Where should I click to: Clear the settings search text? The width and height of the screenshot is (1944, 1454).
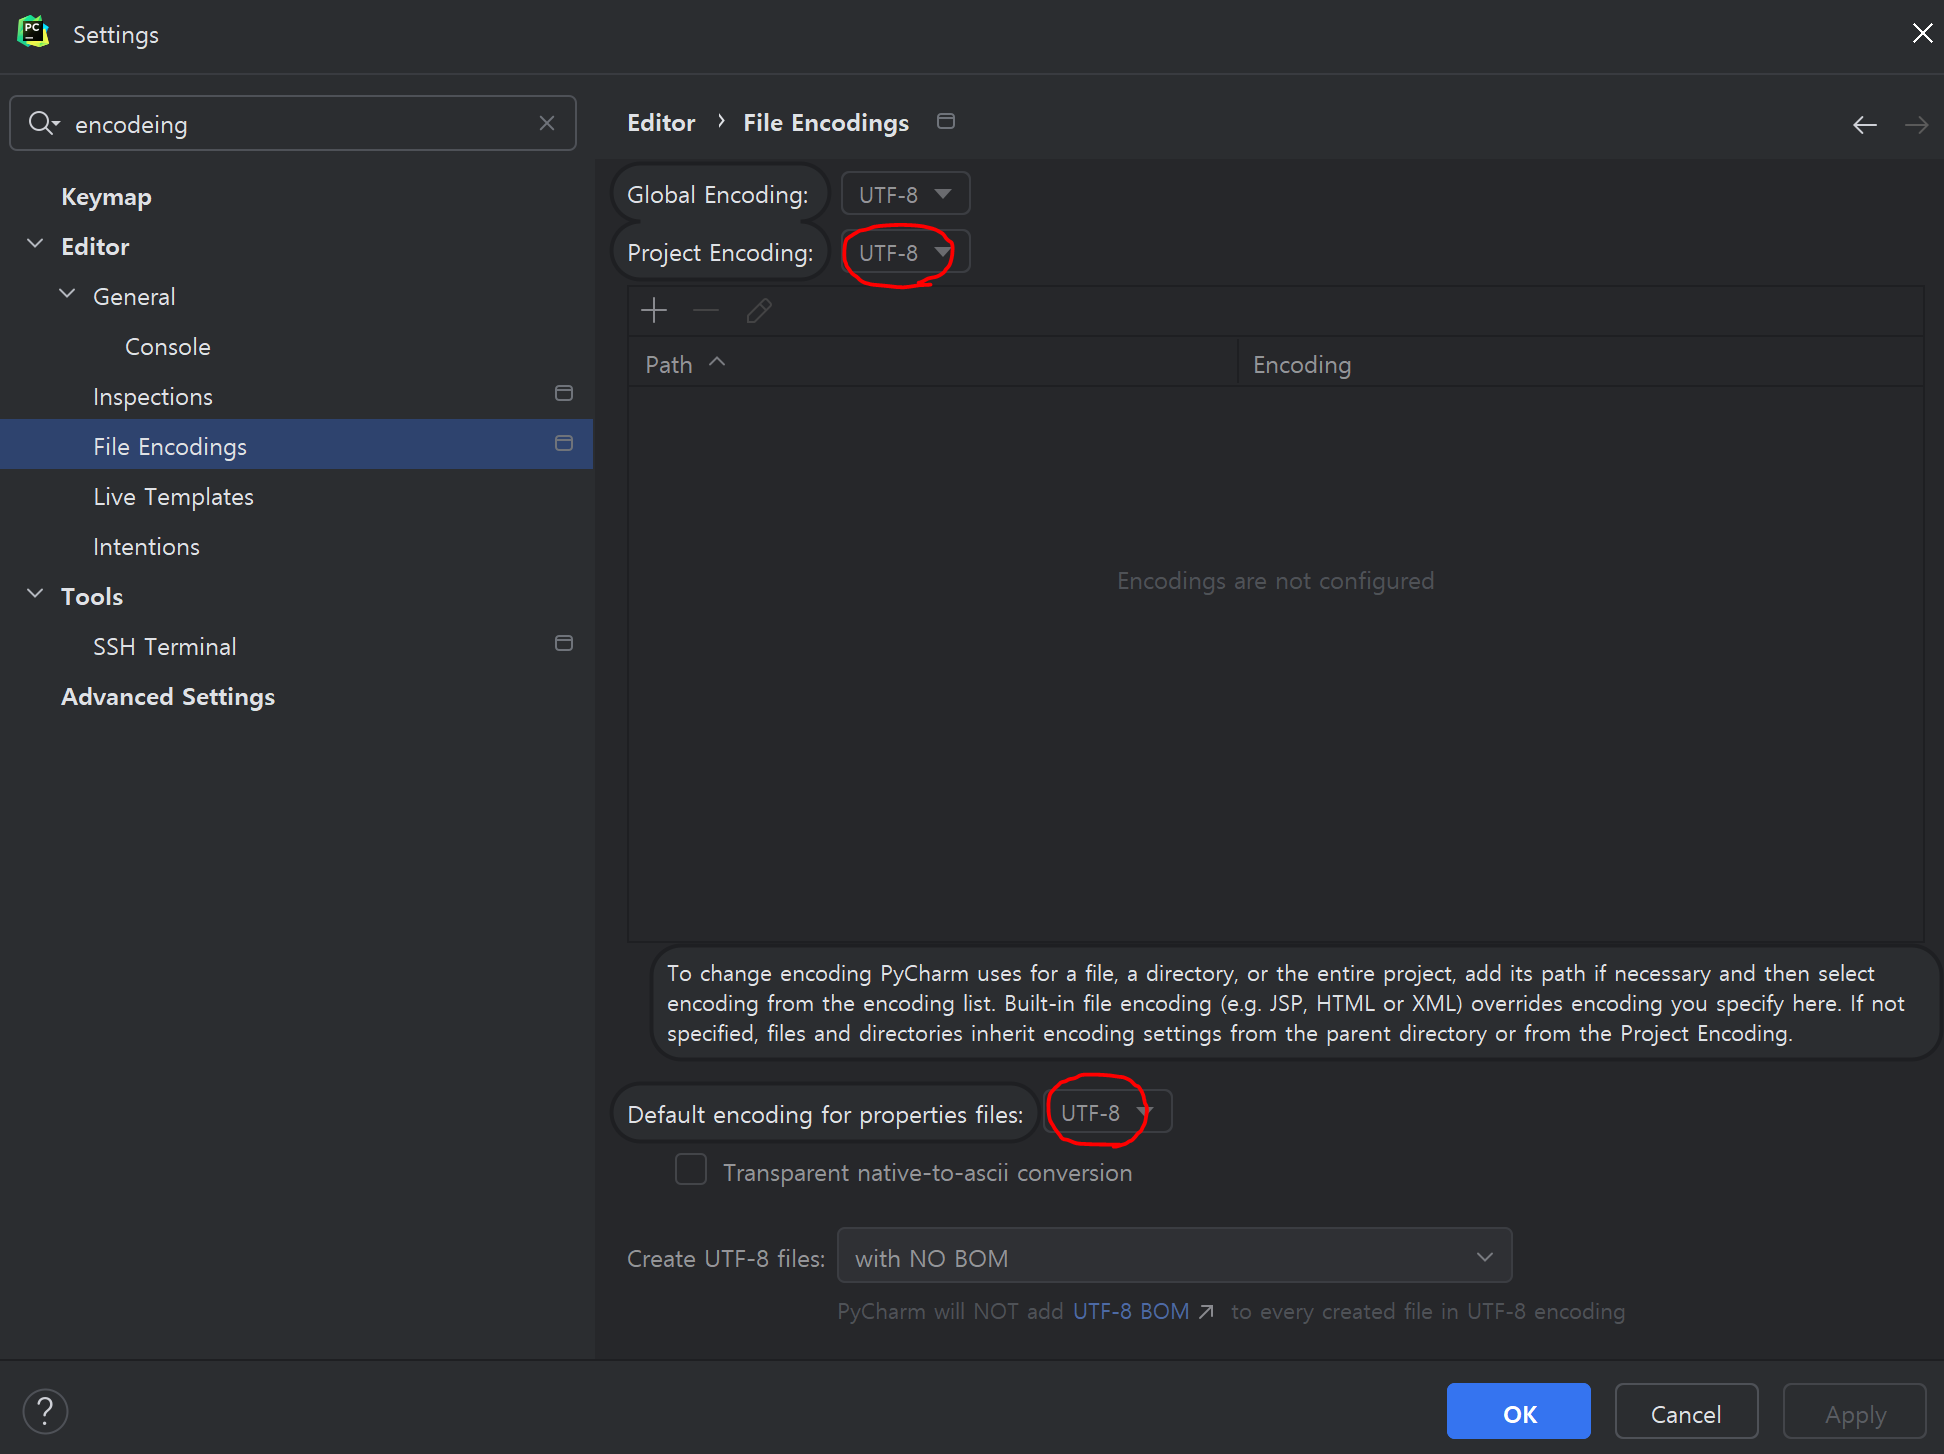pos(547,123)
